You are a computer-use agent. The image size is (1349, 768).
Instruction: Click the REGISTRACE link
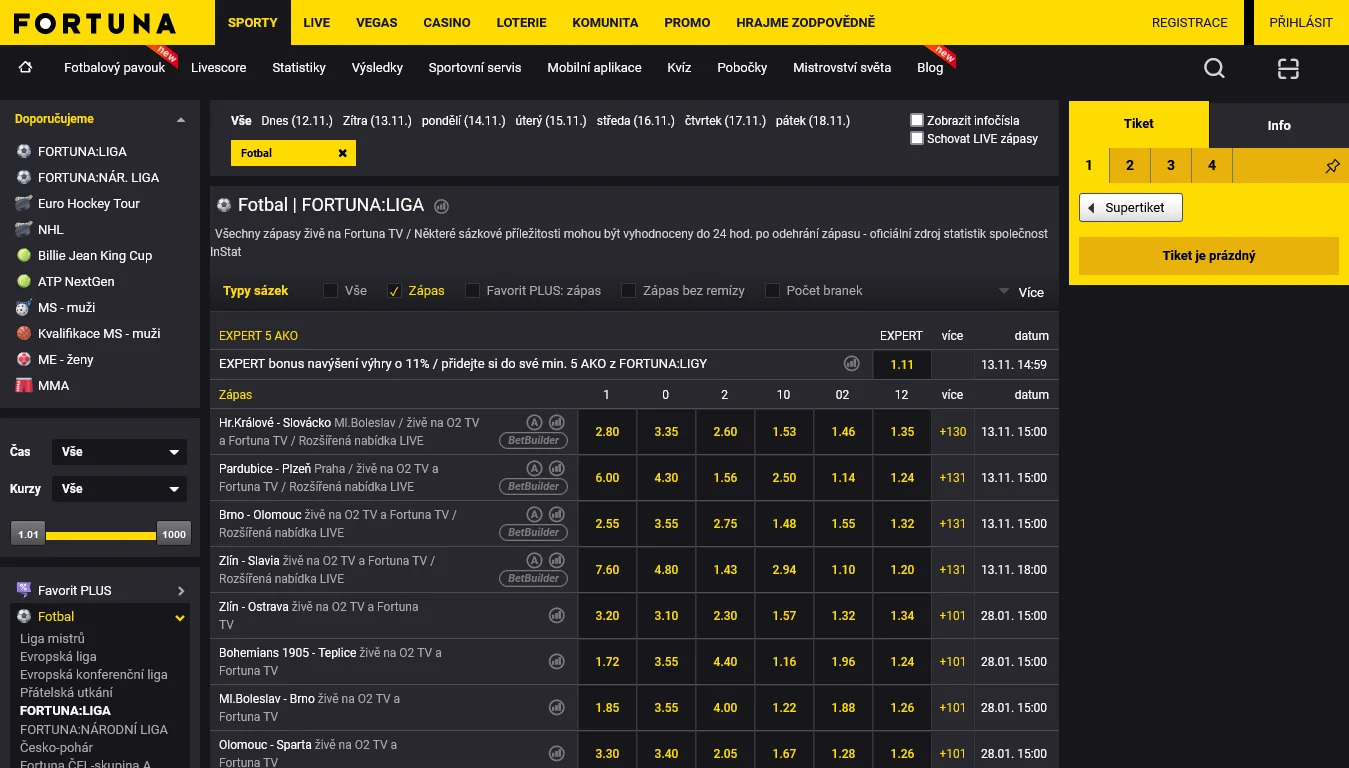1189,22
